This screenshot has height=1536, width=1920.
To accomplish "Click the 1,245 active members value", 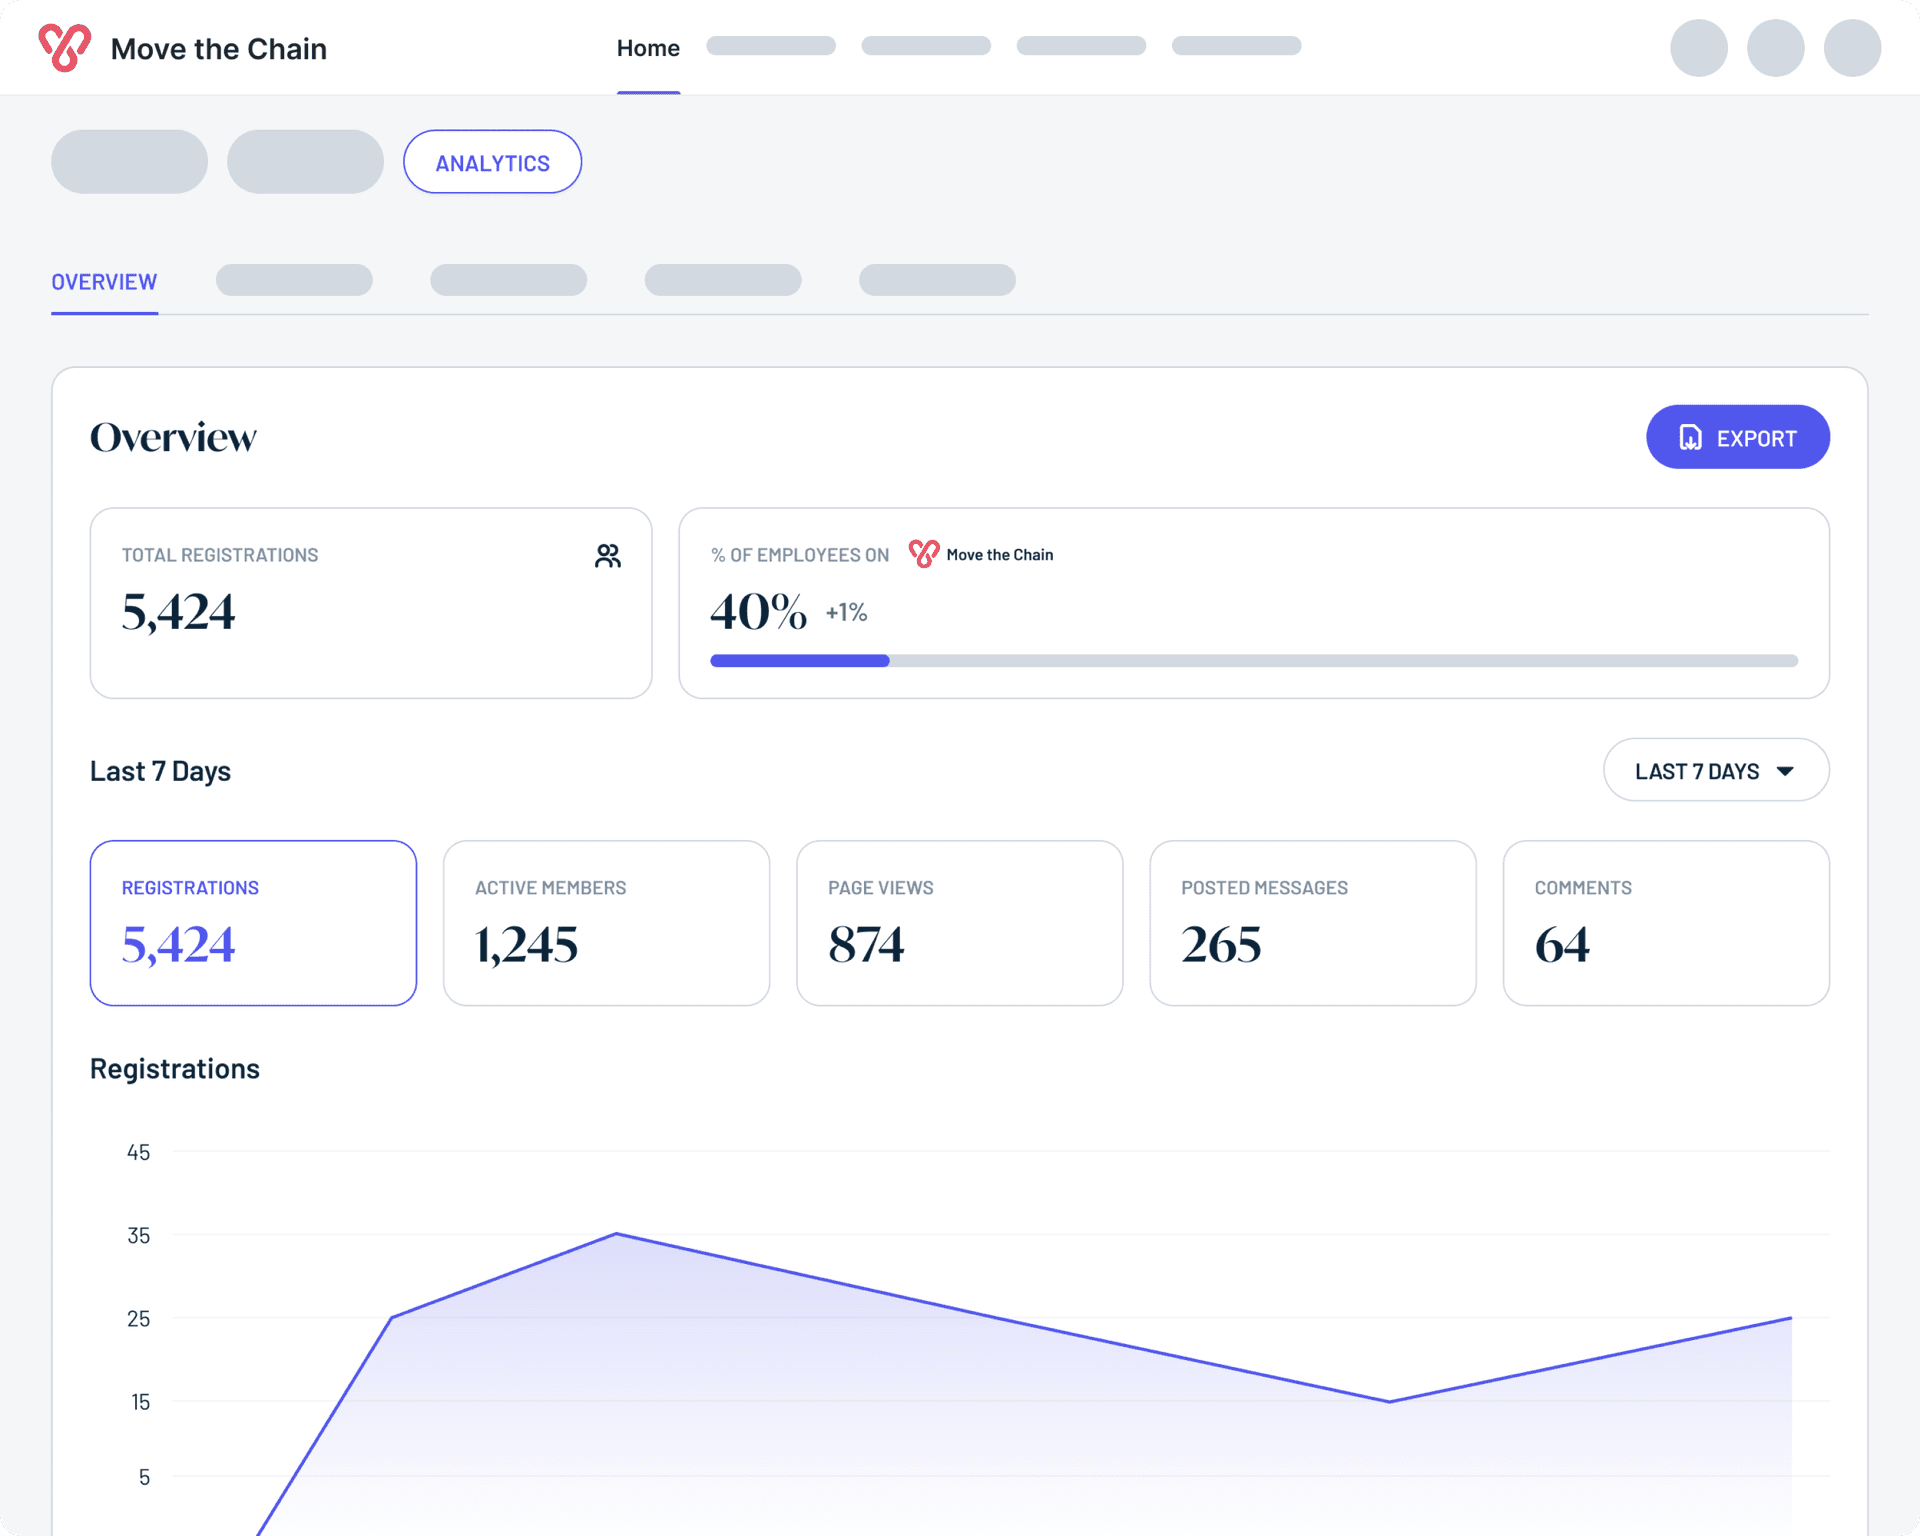I will coord(526,945).
